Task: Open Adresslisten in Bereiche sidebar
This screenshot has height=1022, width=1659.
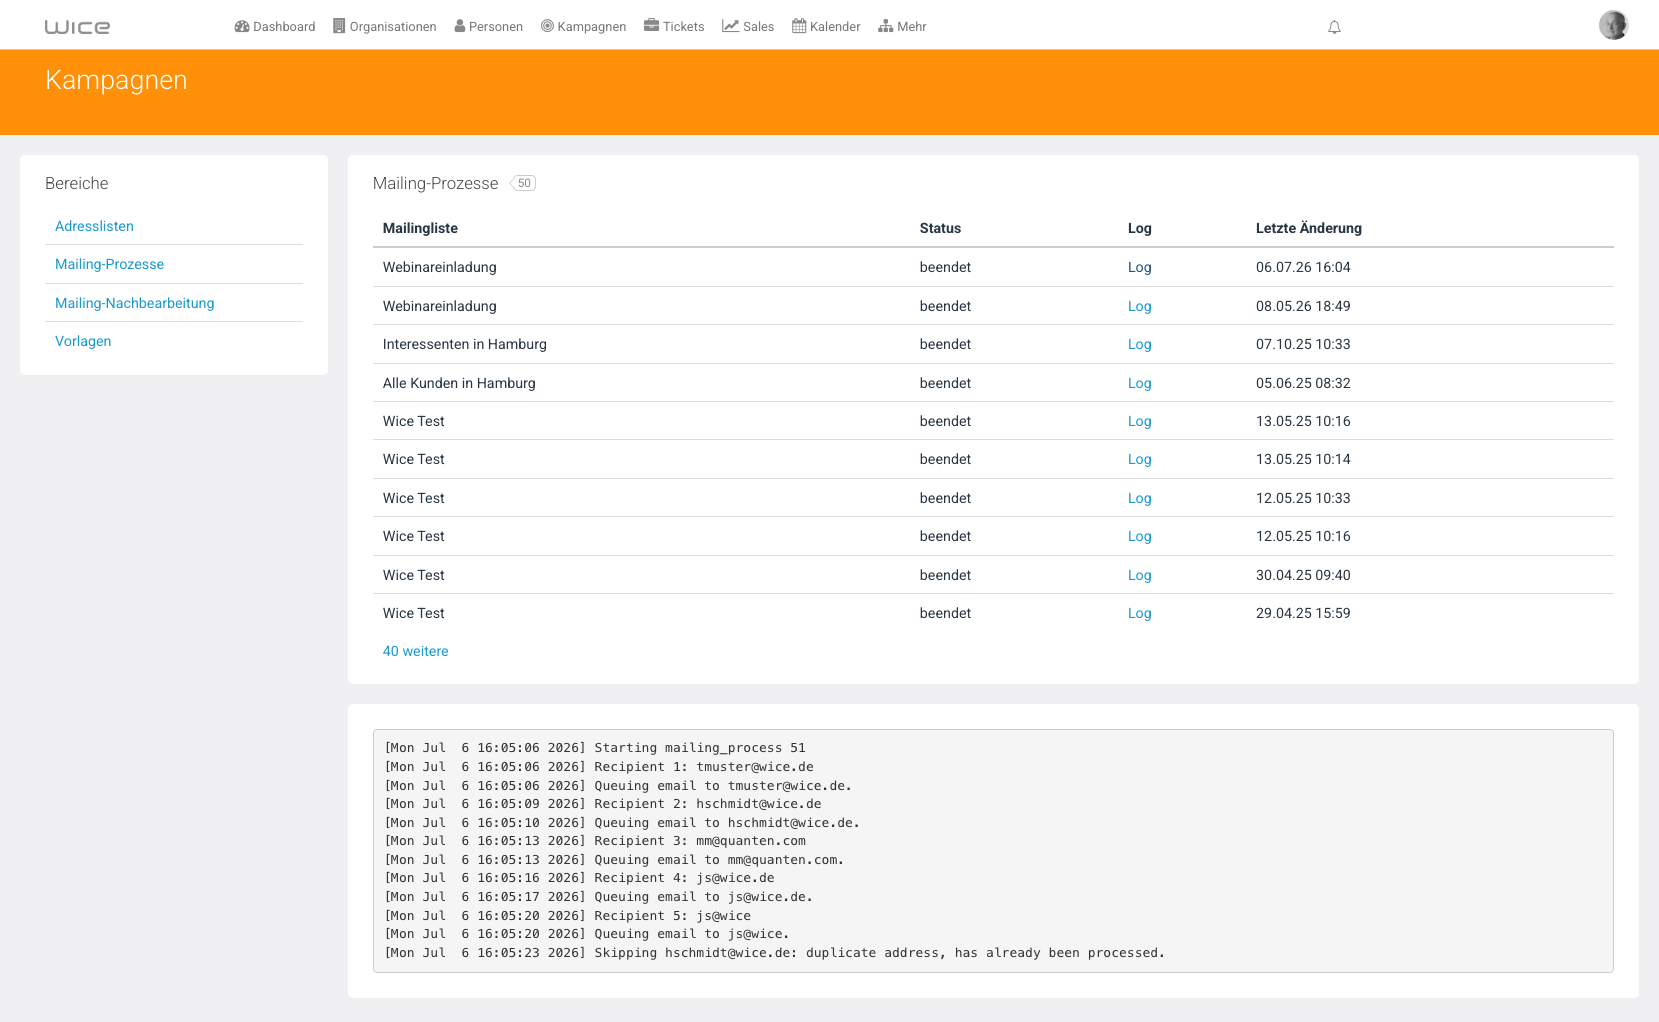Action: (x=94, y=226)
